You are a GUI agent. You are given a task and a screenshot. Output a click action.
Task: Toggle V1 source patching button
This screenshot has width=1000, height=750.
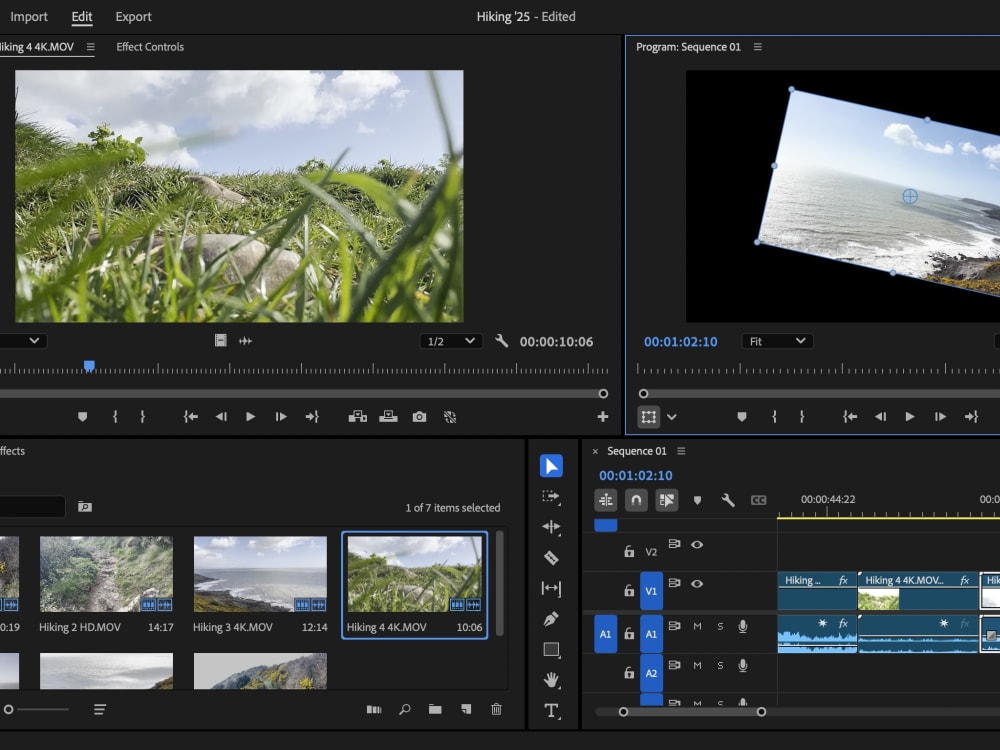point(651,591)
